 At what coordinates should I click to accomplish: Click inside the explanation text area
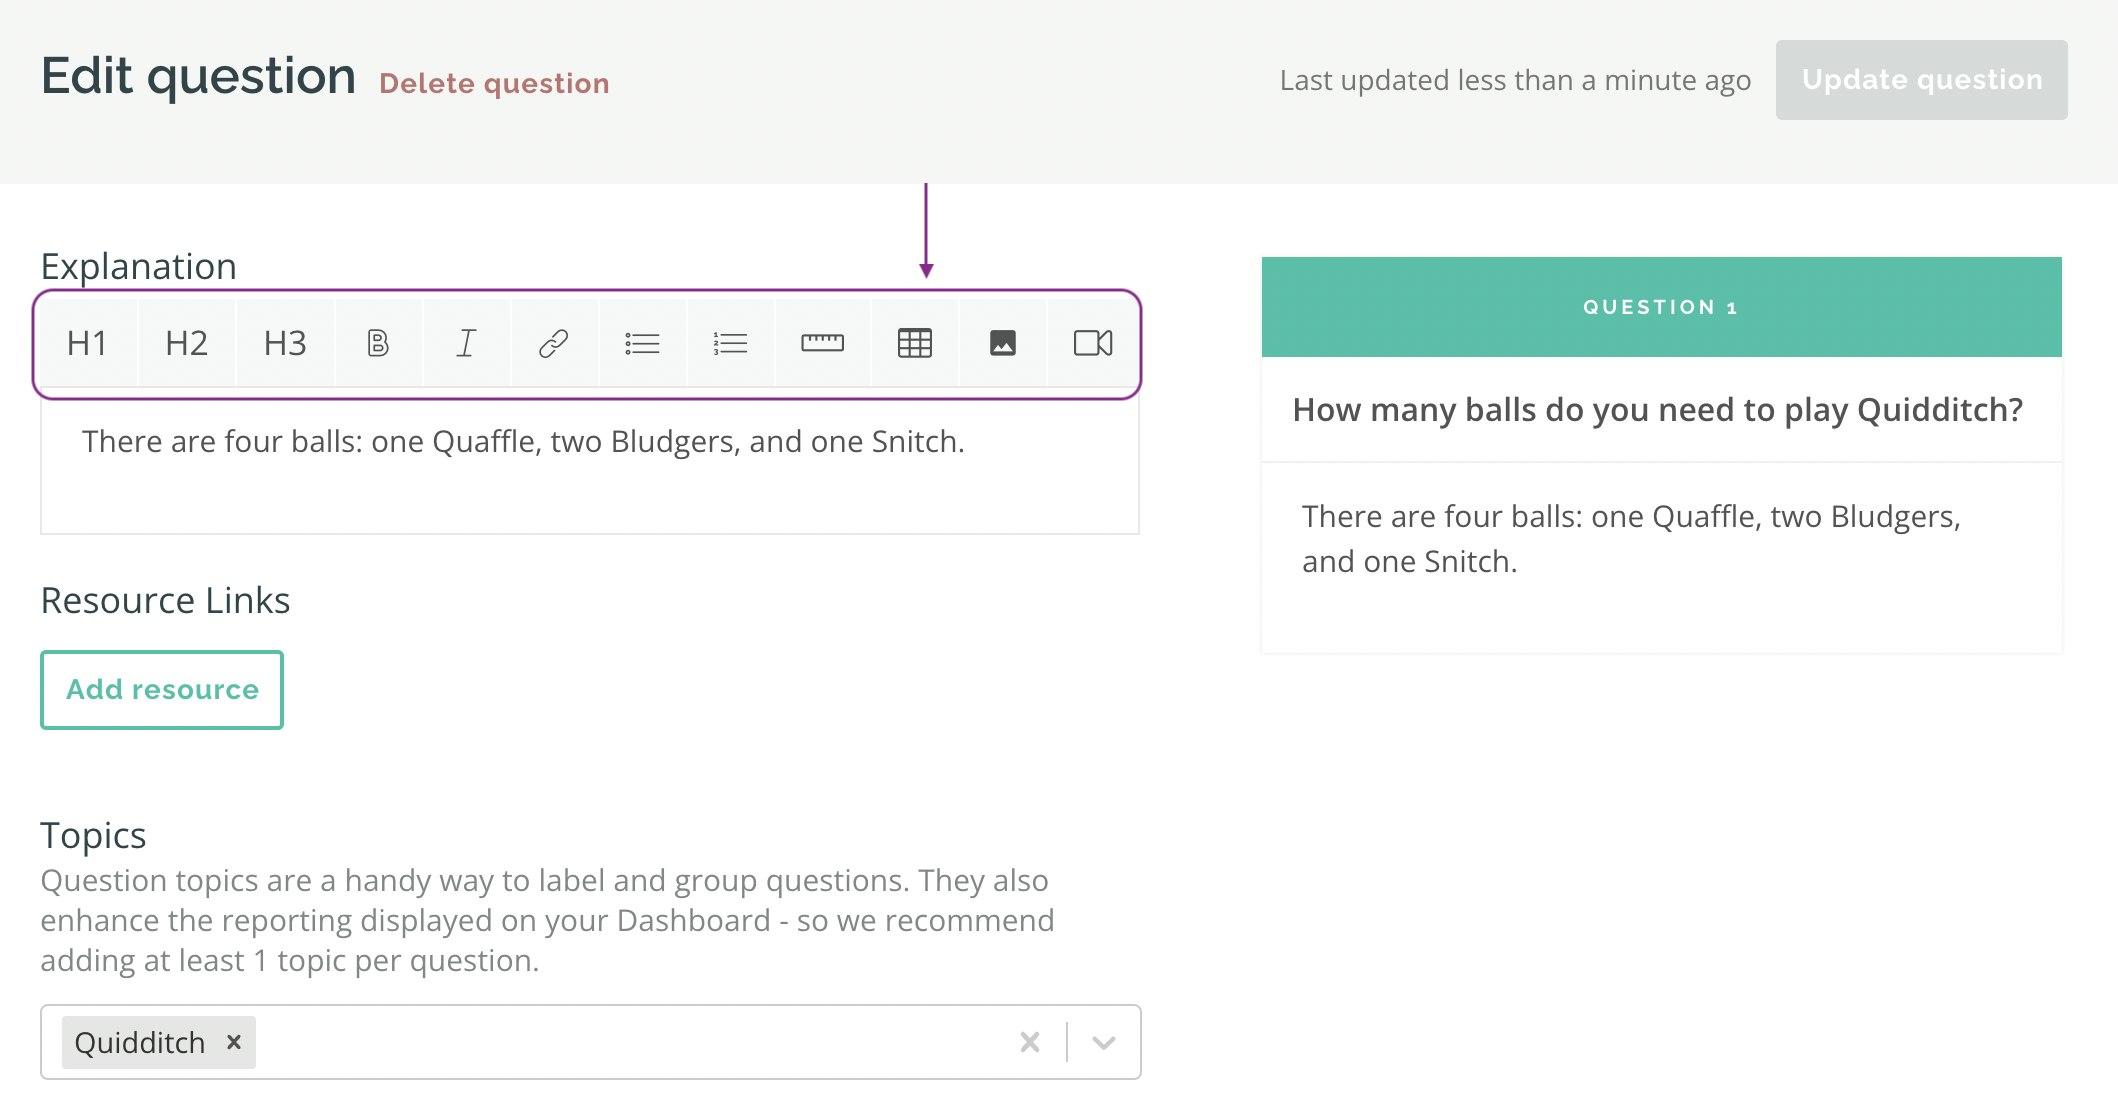(590, 480)
